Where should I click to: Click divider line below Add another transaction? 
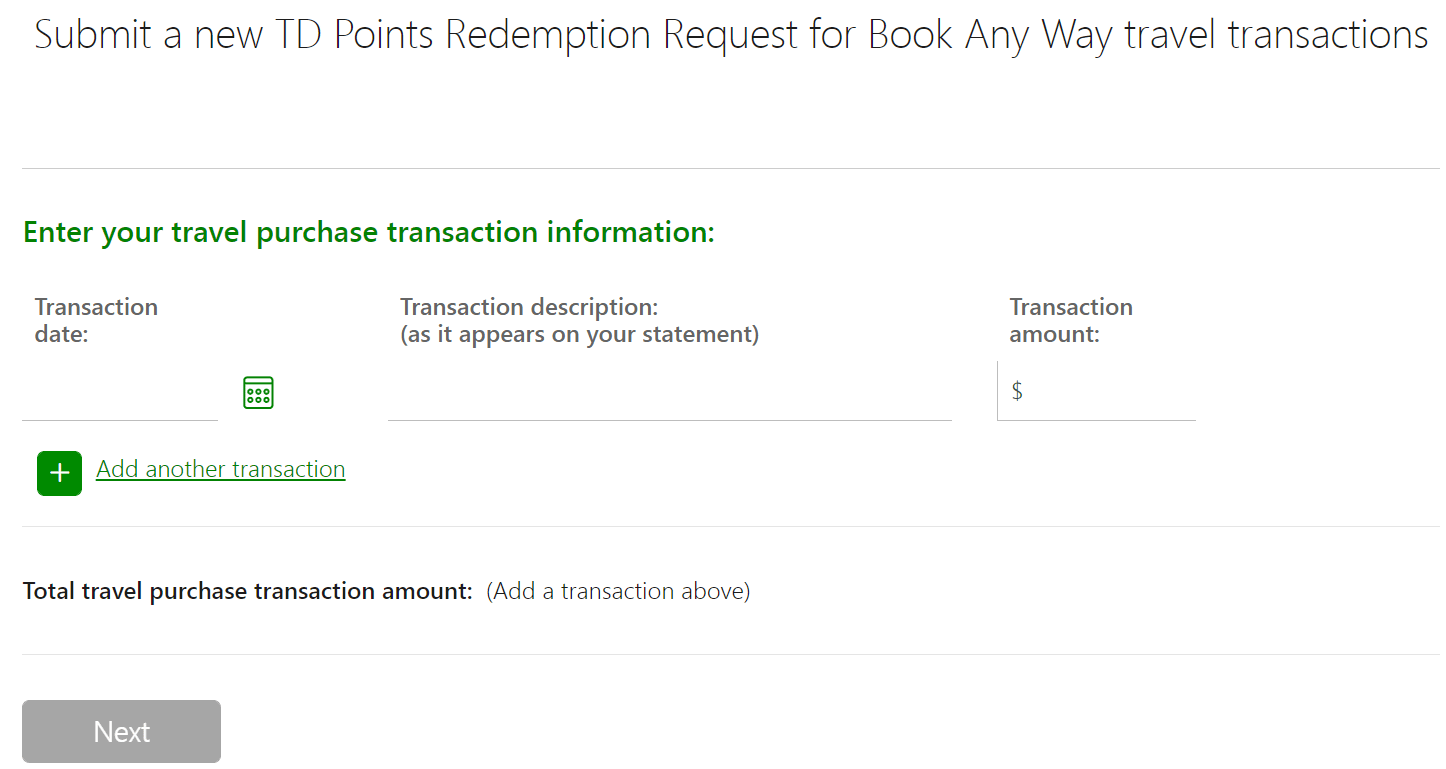pos(730,526)
